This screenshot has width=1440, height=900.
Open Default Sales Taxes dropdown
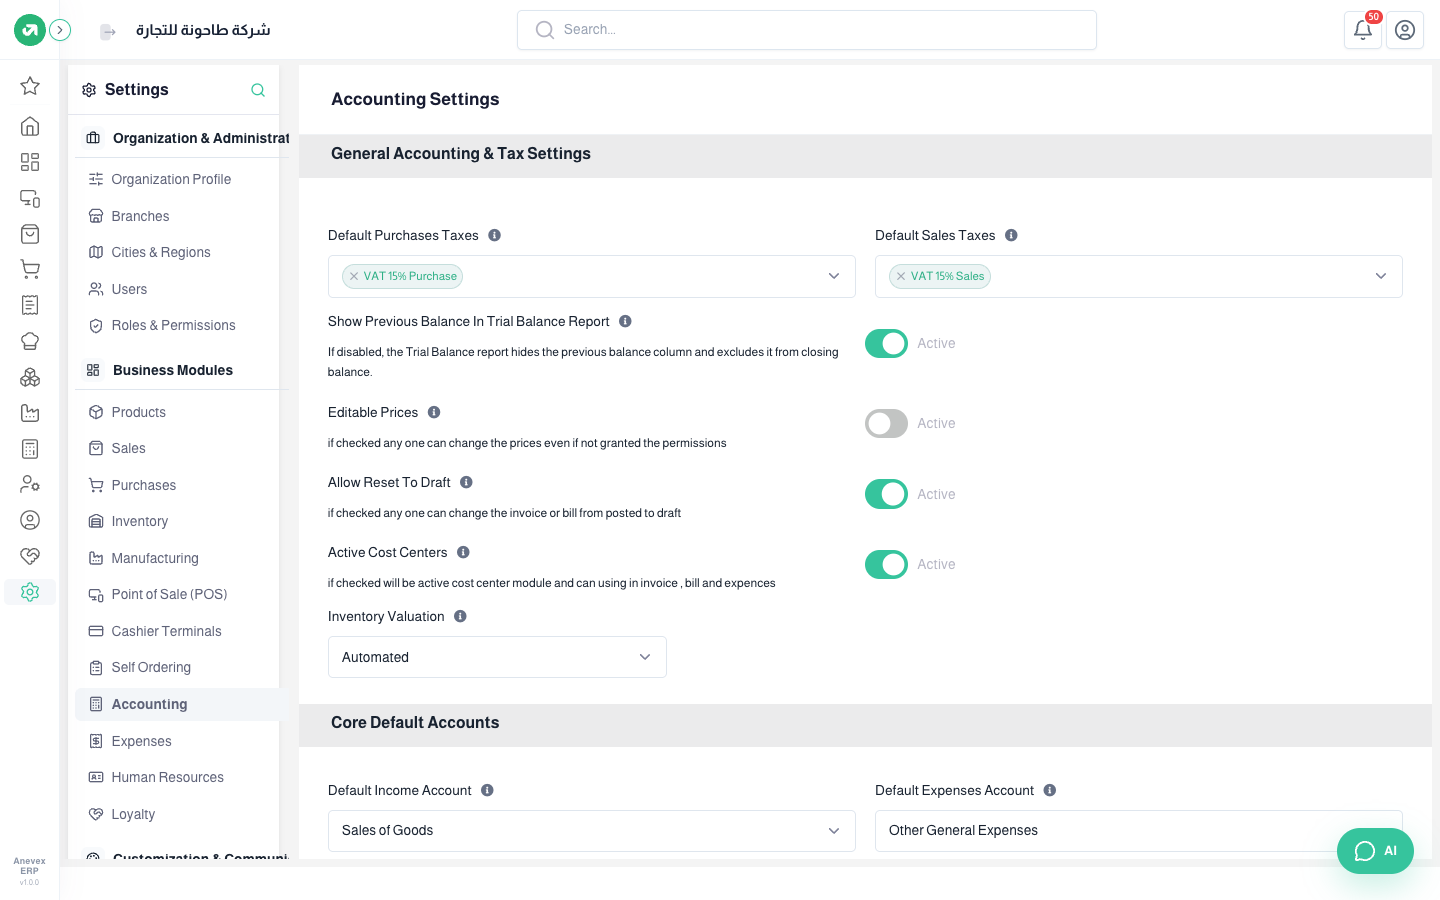[1139, 276]
